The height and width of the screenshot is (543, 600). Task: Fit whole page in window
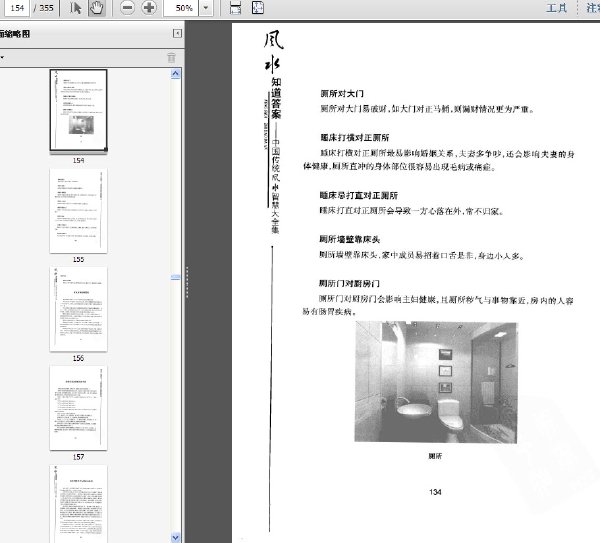[x=258, y=8]
